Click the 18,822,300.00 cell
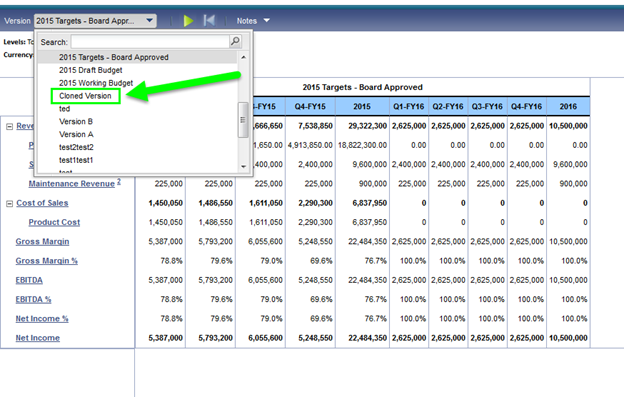624x397 pixels. point(362,145)
